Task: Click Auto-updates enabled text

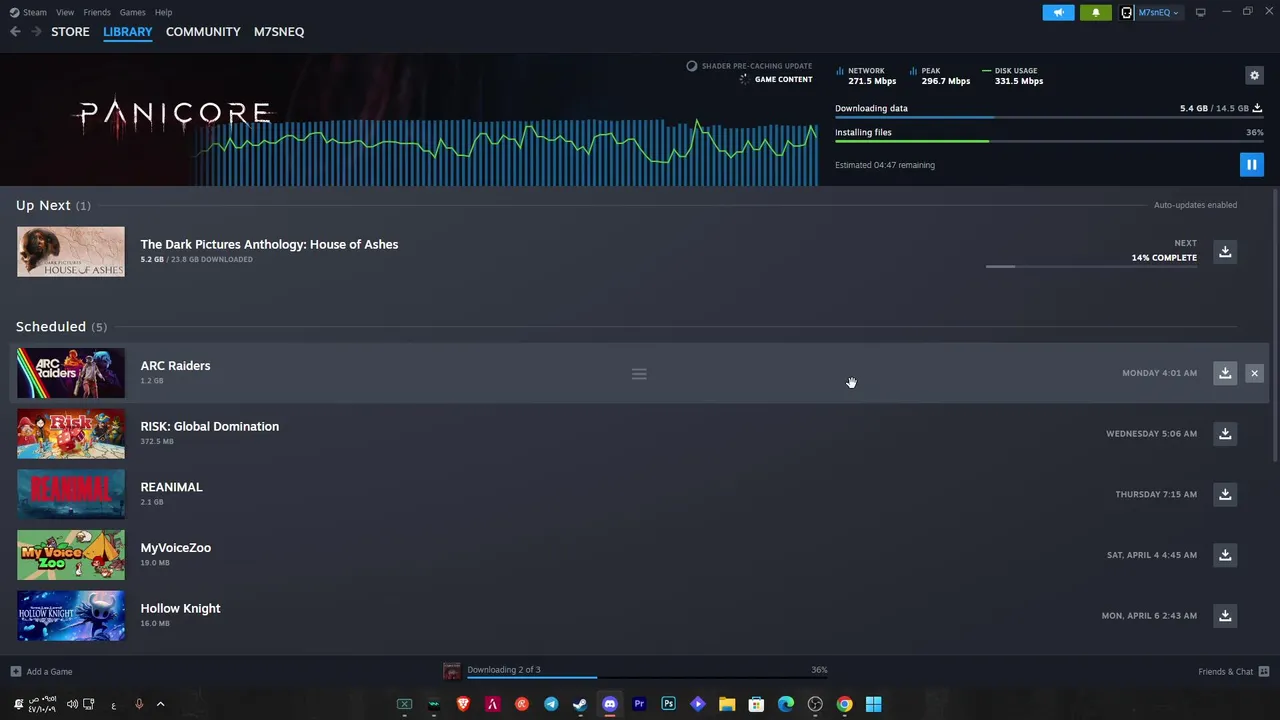Action: click(1195, 205)
